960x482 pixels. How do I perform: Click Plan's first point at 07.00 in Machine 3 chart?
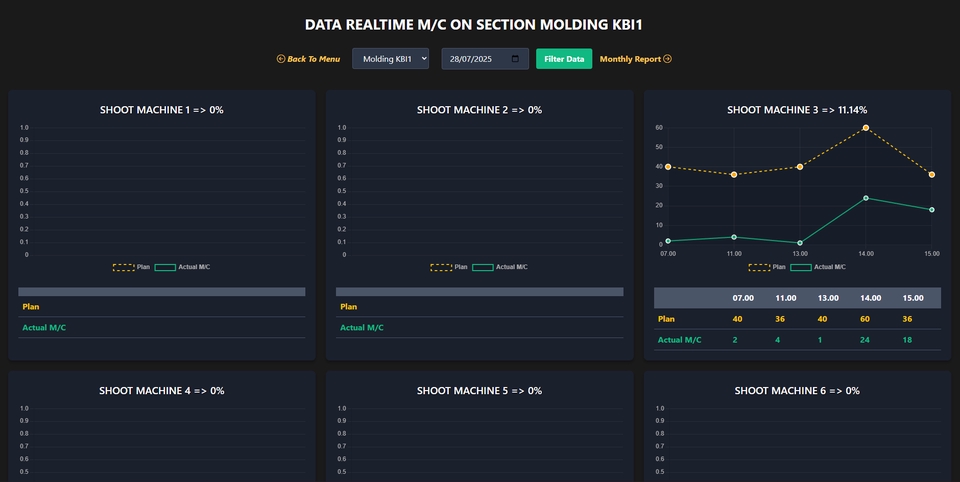pyautogui.click(x=668, y=167)
